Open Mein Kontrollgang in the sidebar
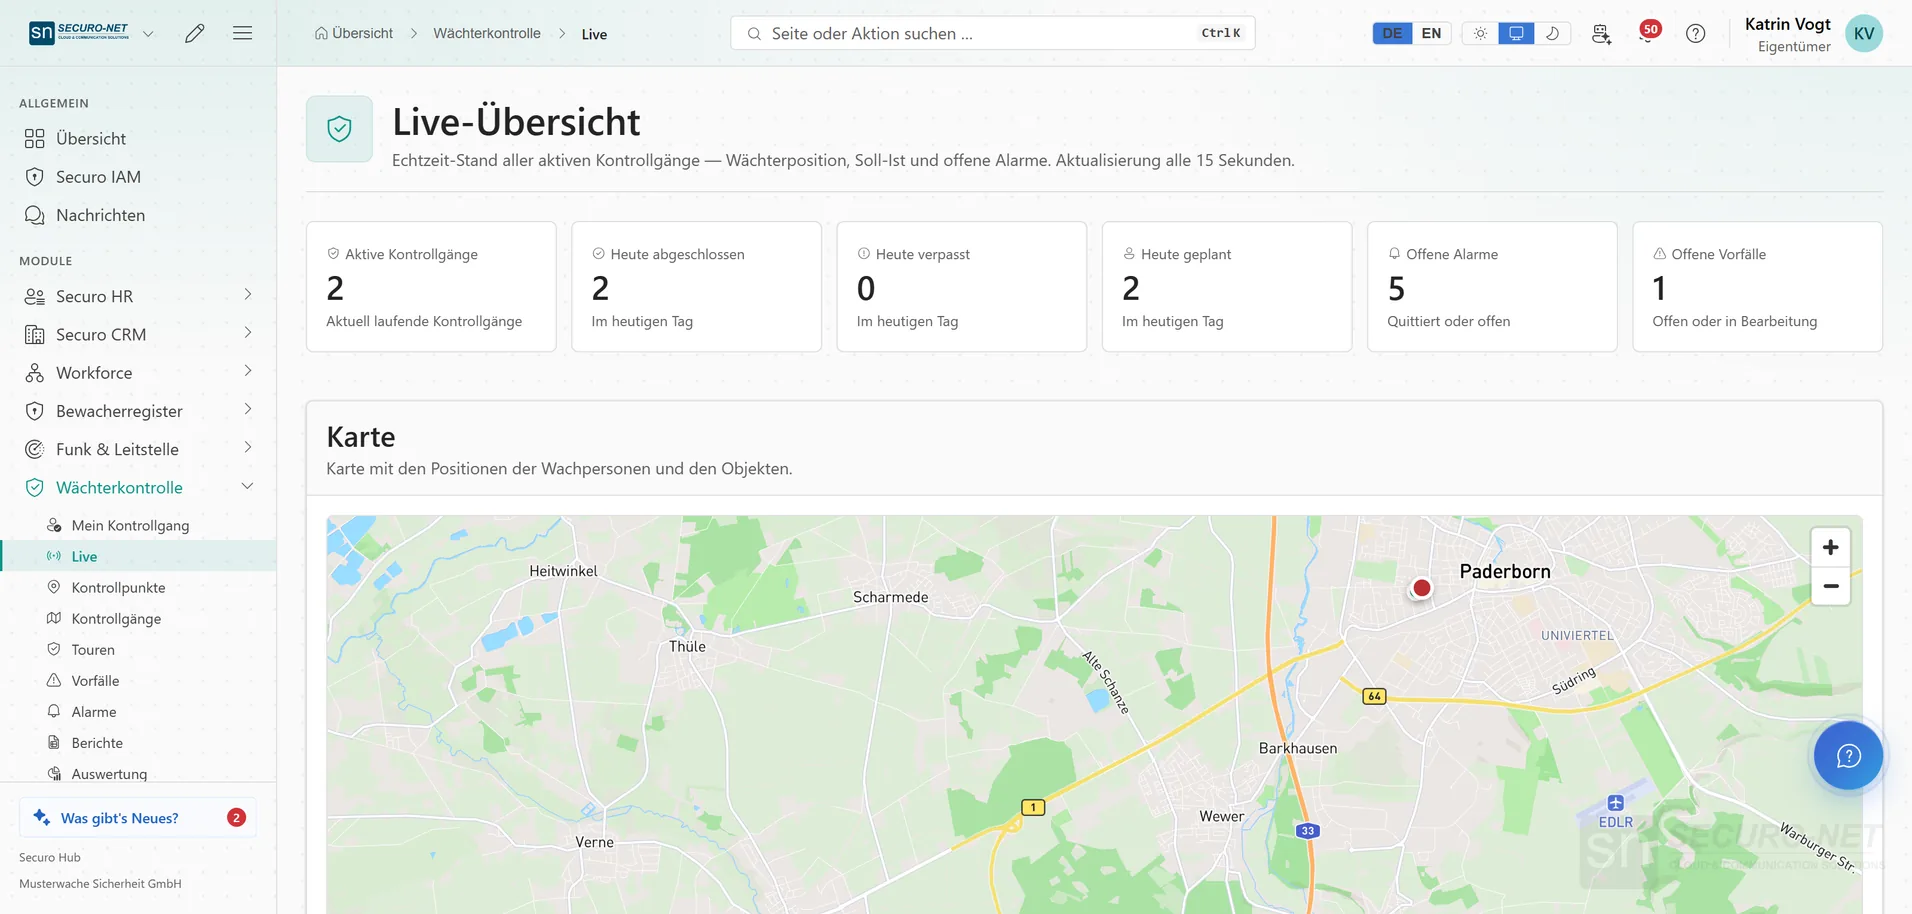1912x914 pixels. point(138,525)
